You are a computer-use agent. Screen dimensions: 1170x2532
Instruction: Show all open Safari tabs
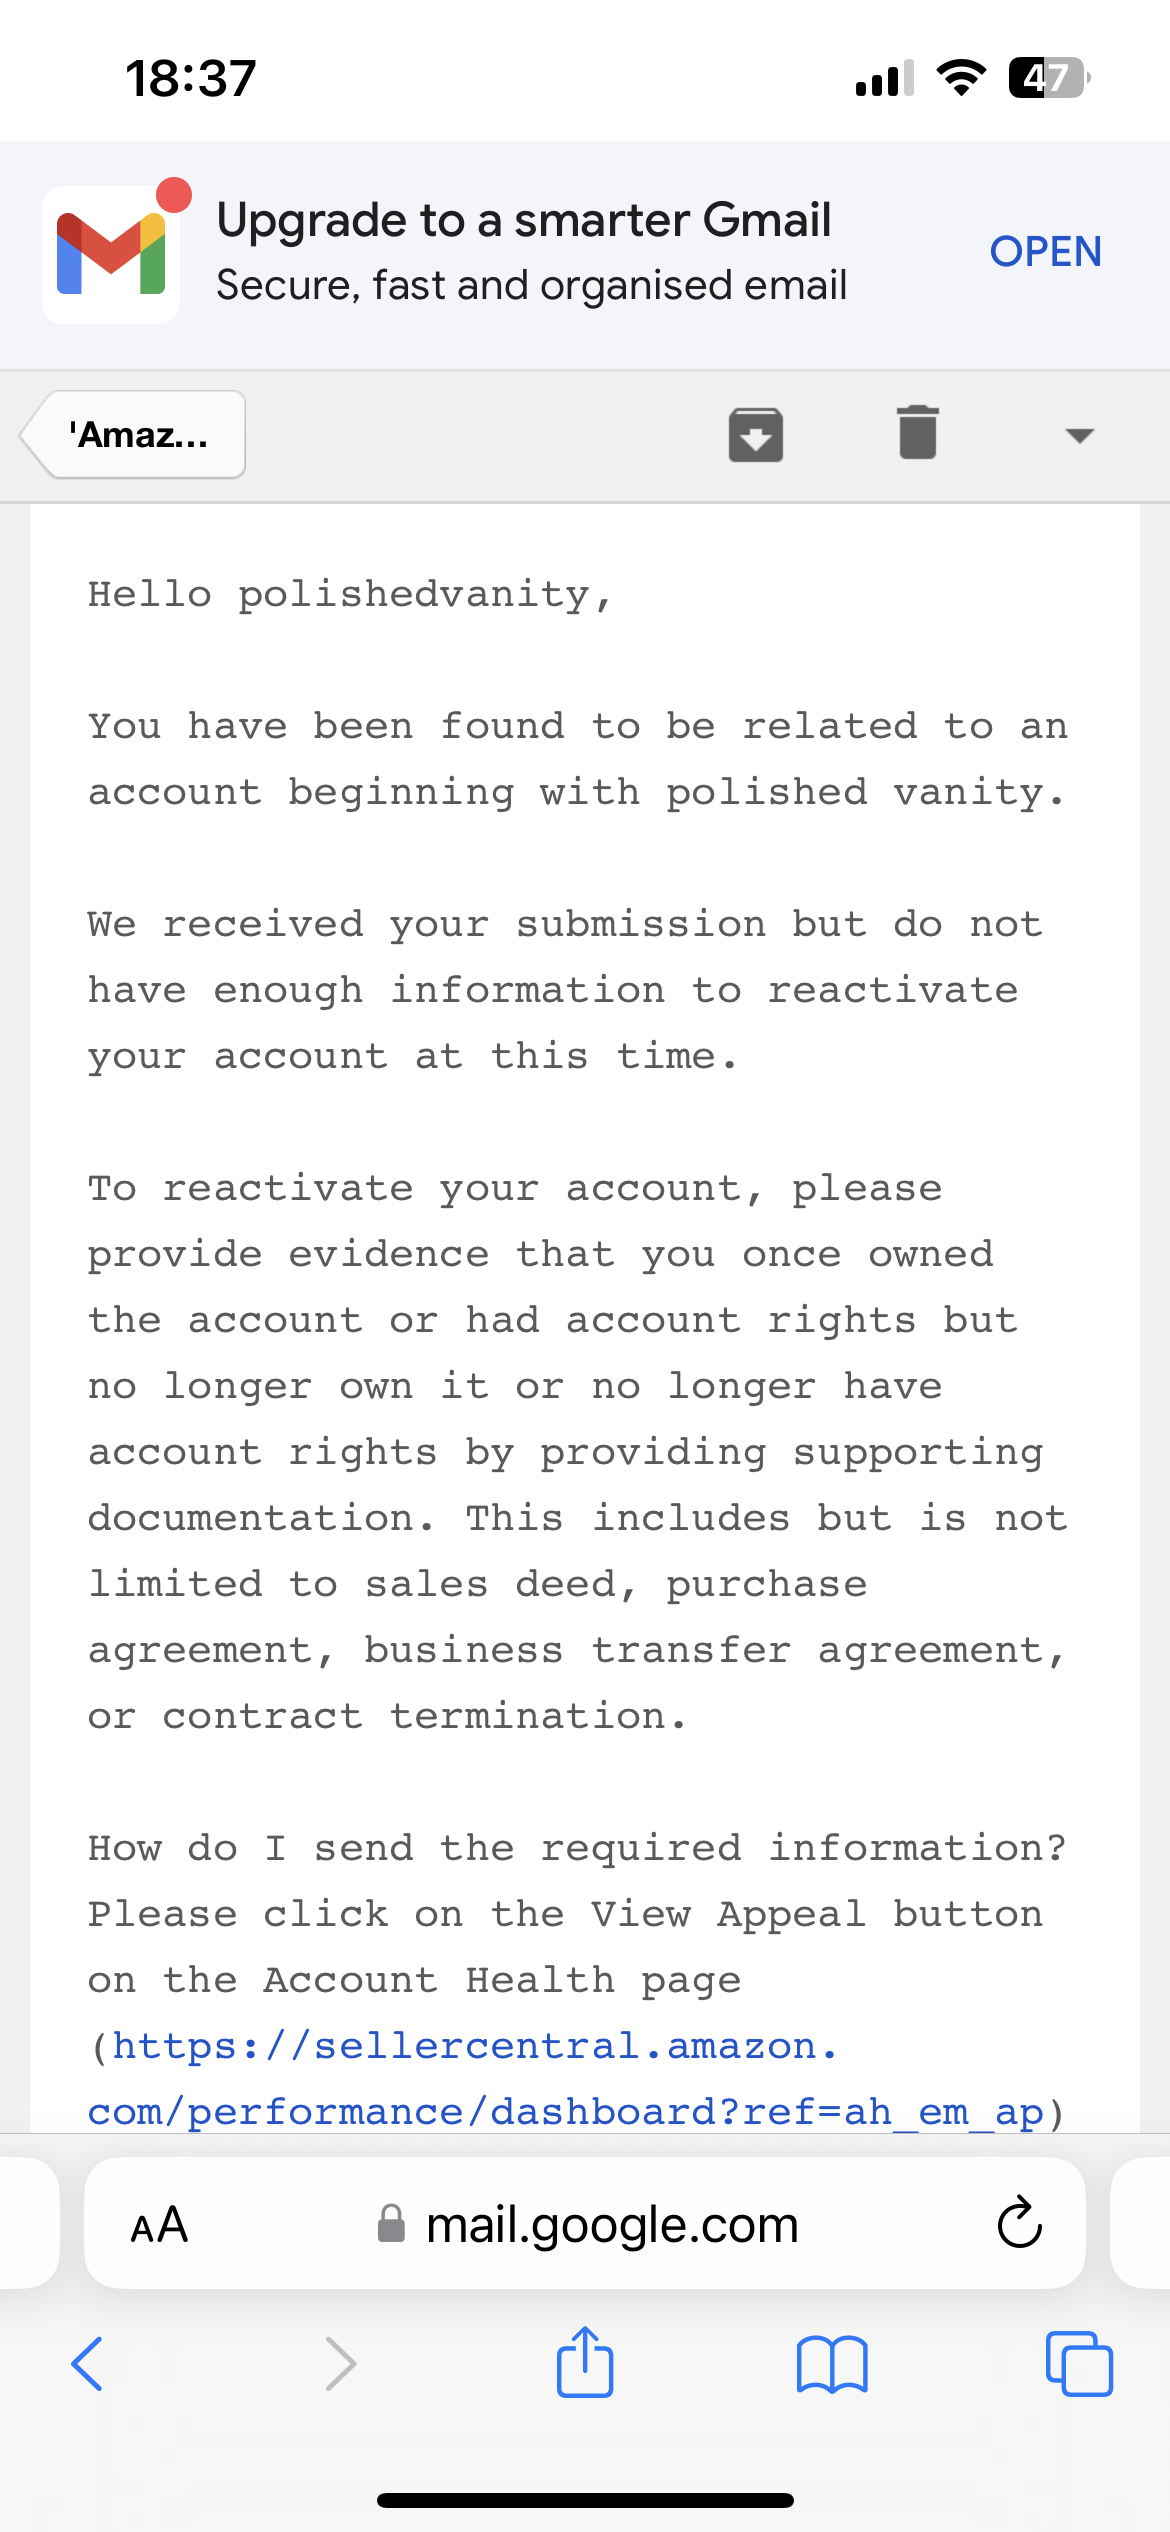pyautogui.click(x=1079, y=2364)
